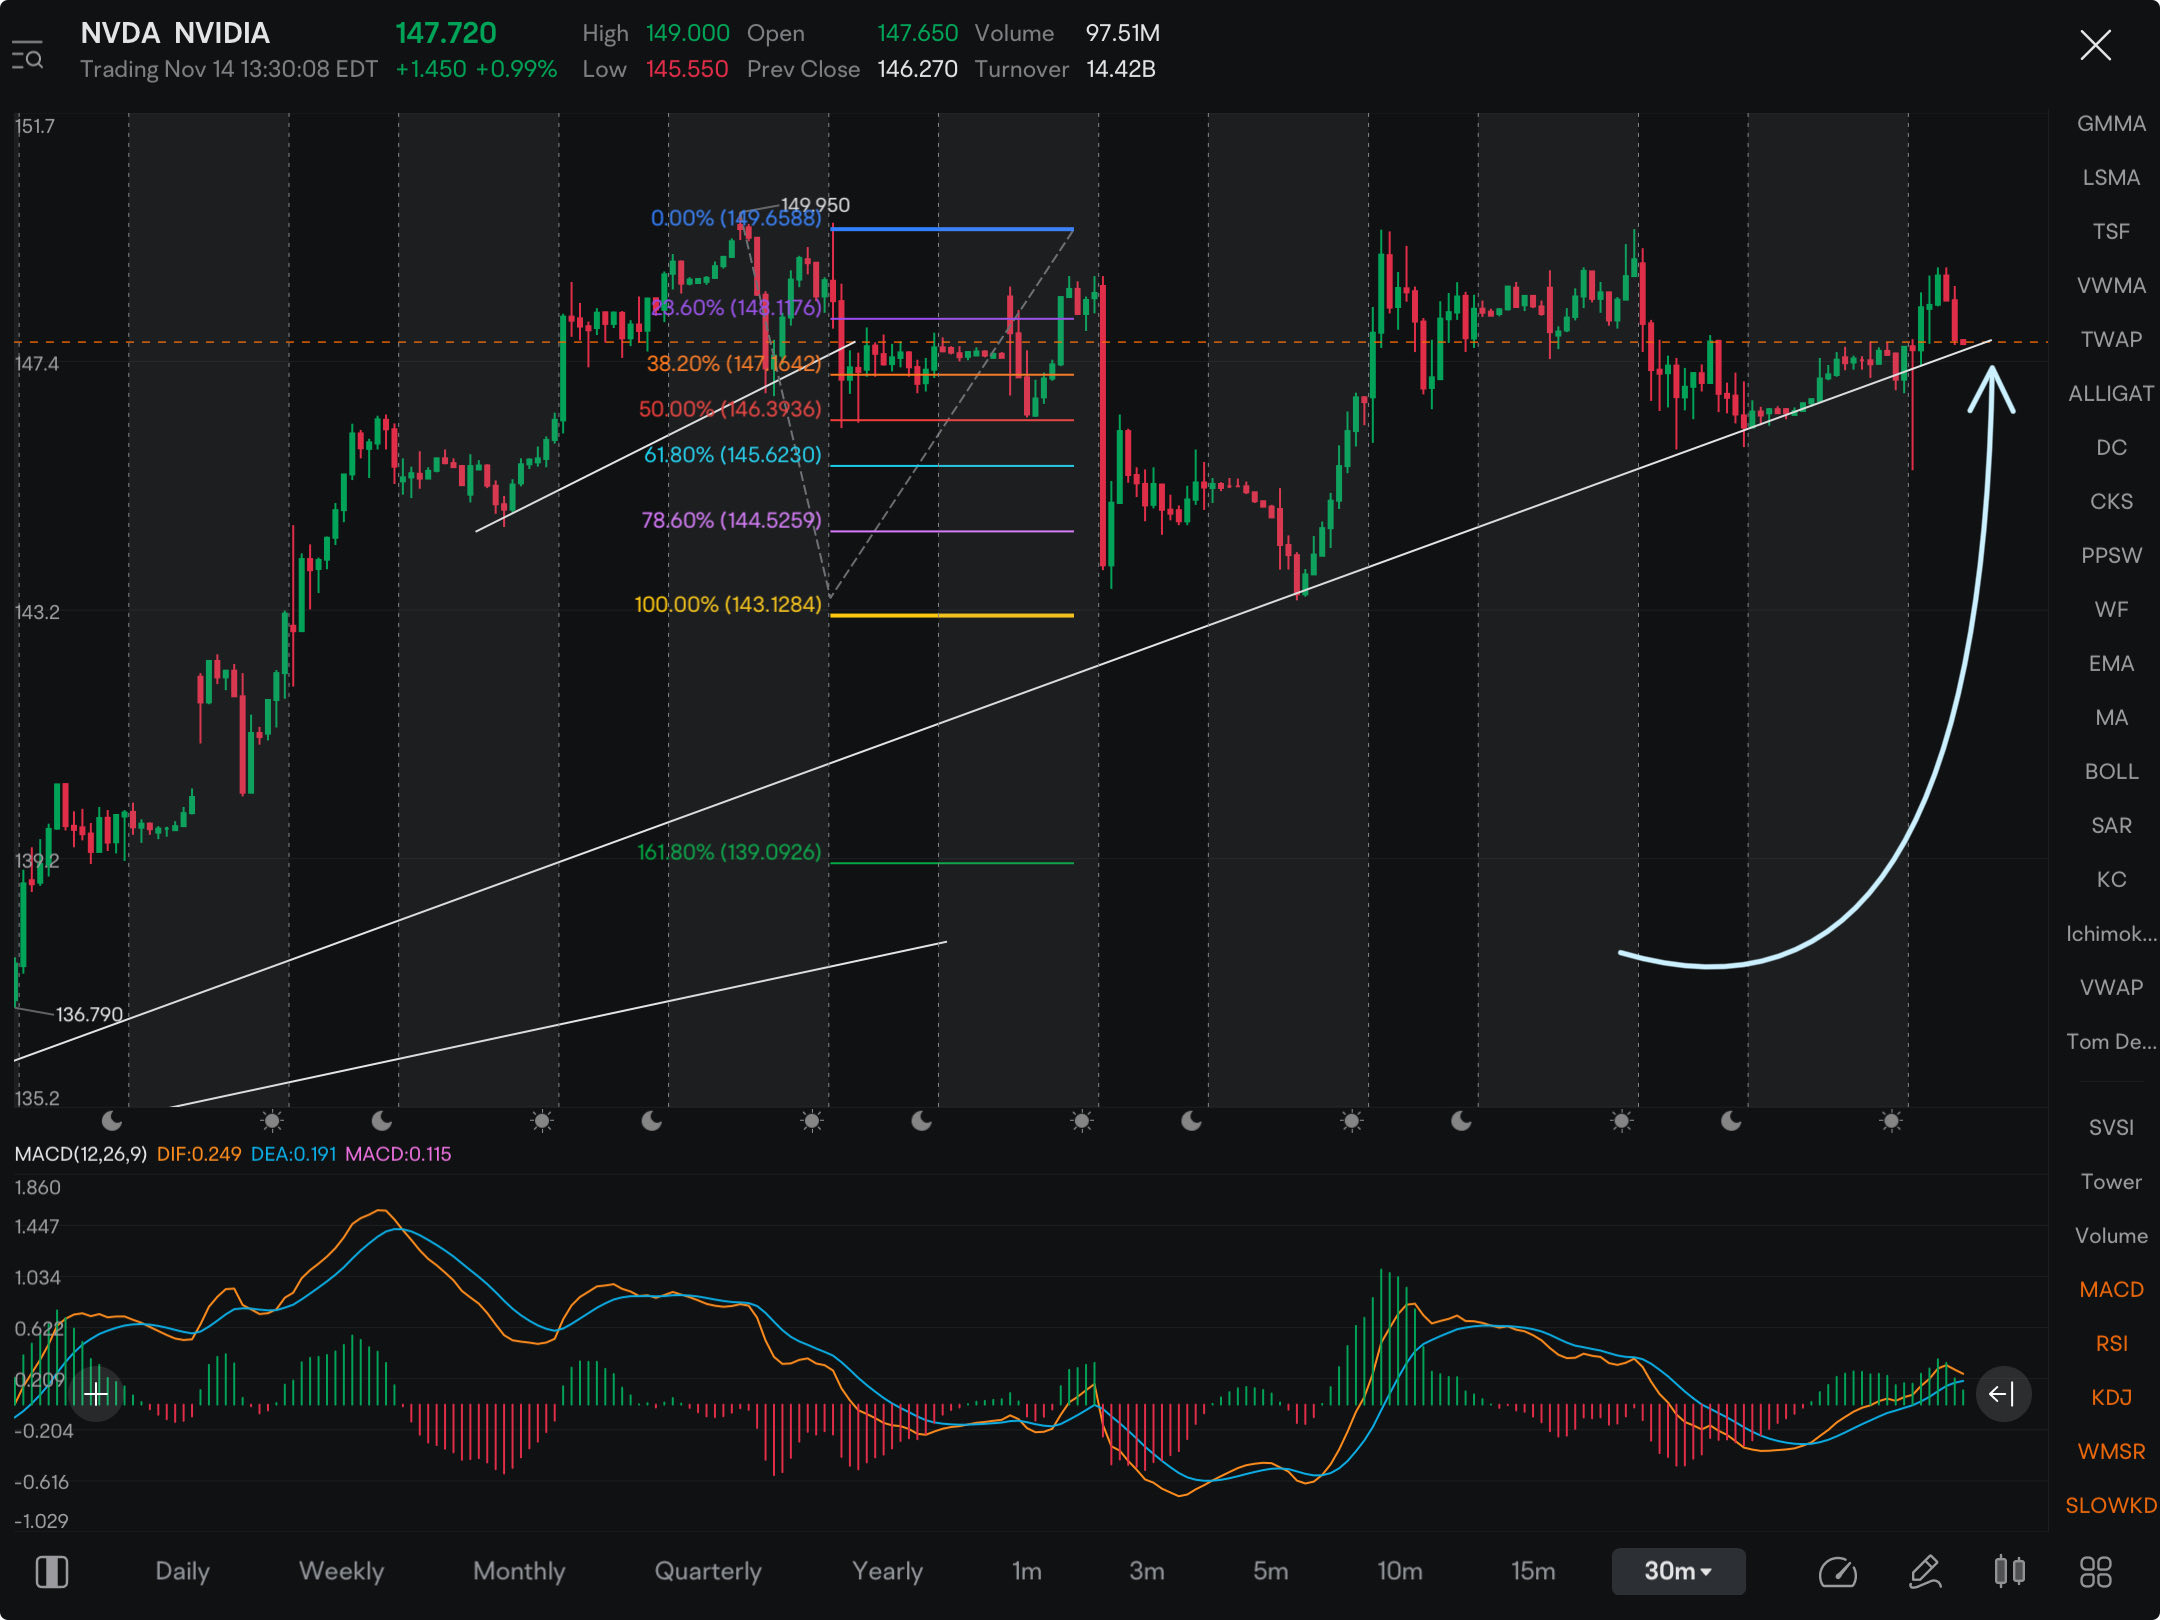
Task: Enable the Tom De... indicator
Action: (x=2111, y=1042)
